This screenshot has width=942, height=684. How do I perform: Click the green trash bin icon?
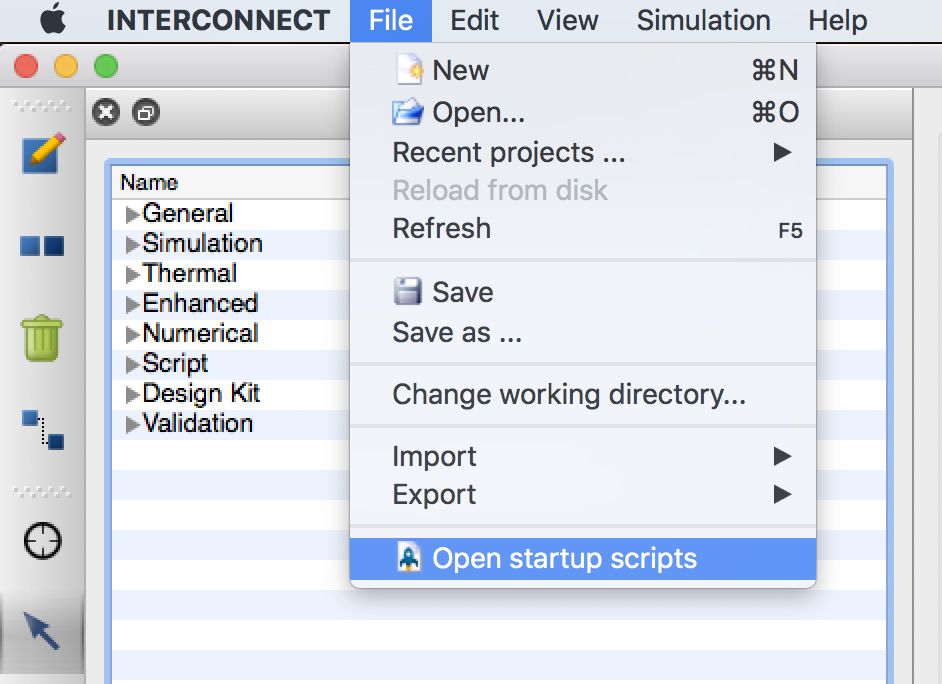(41, 337)
